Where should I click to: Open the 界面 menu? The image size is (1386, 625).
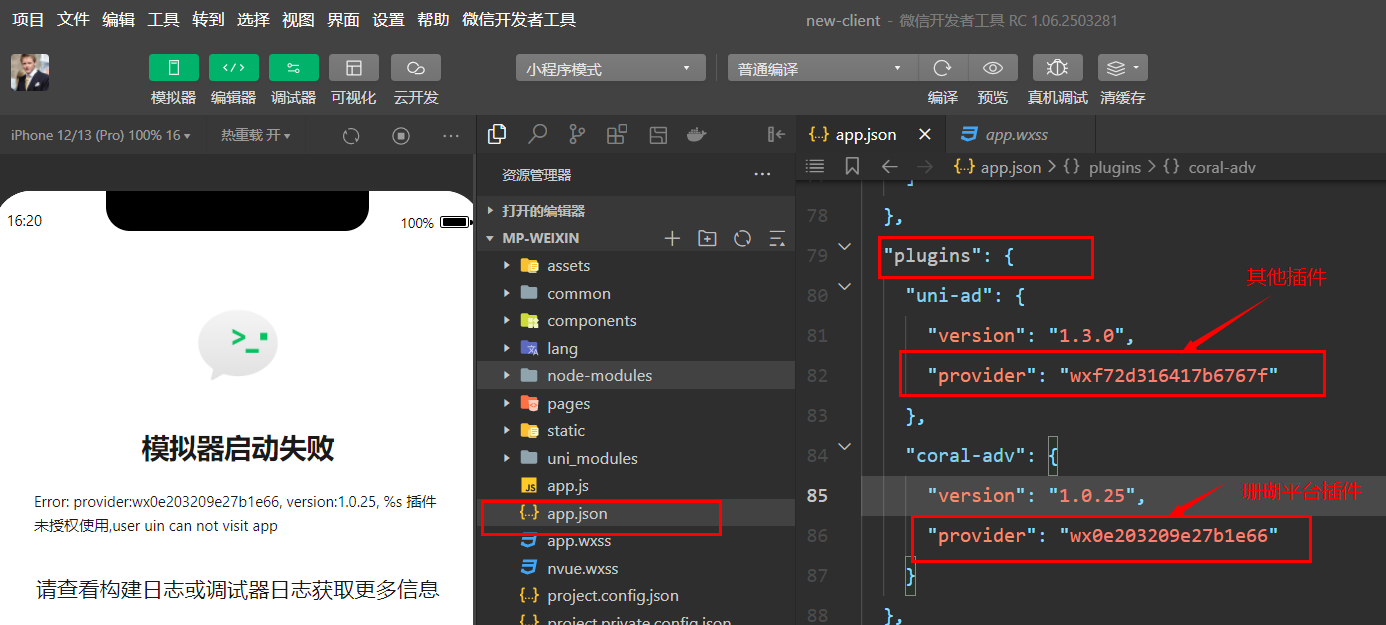pos(343,20)
